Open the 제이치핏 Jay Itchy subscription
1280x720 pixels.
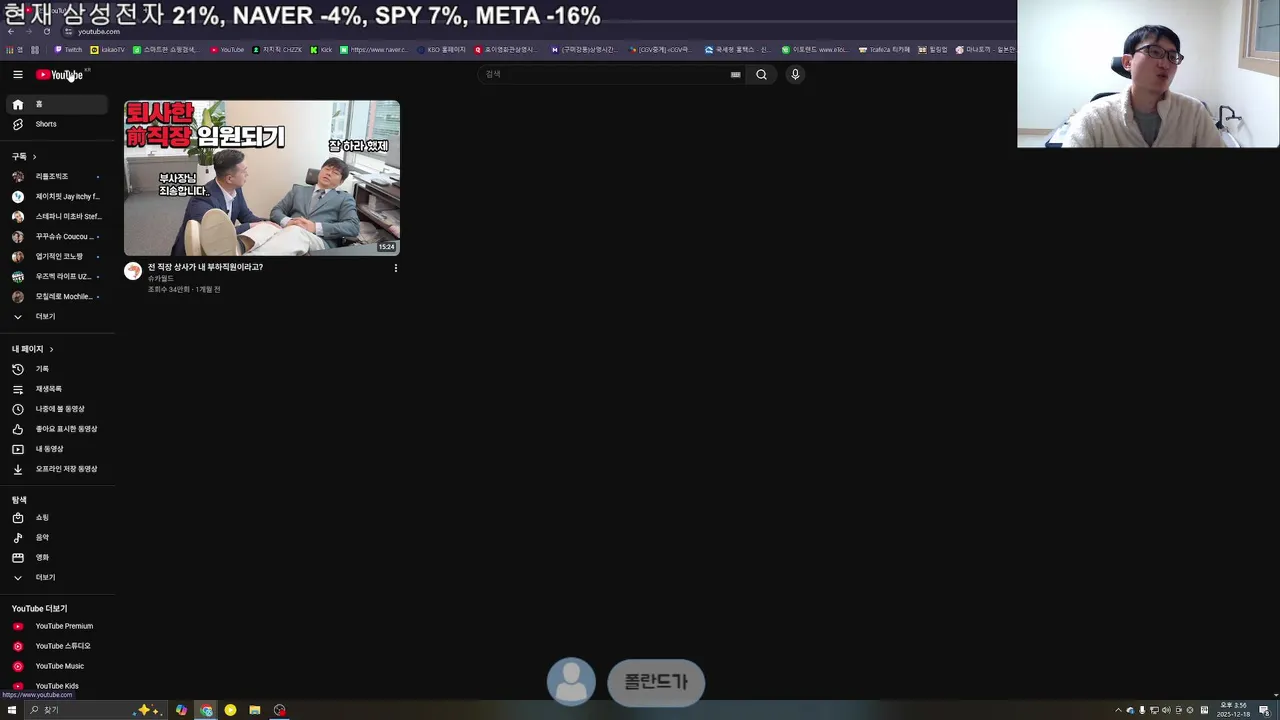[57, 196]
